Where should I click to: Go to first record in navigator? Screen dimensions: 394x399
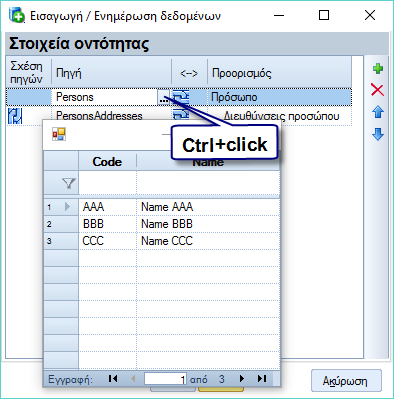pos(113,379)
